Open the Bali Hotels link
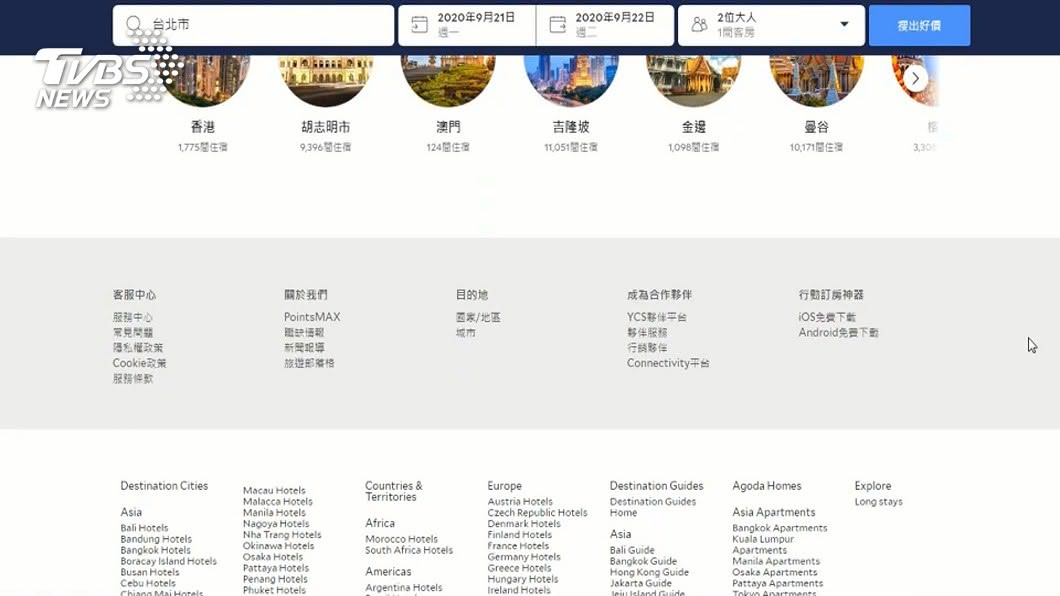 click(145, 528)
